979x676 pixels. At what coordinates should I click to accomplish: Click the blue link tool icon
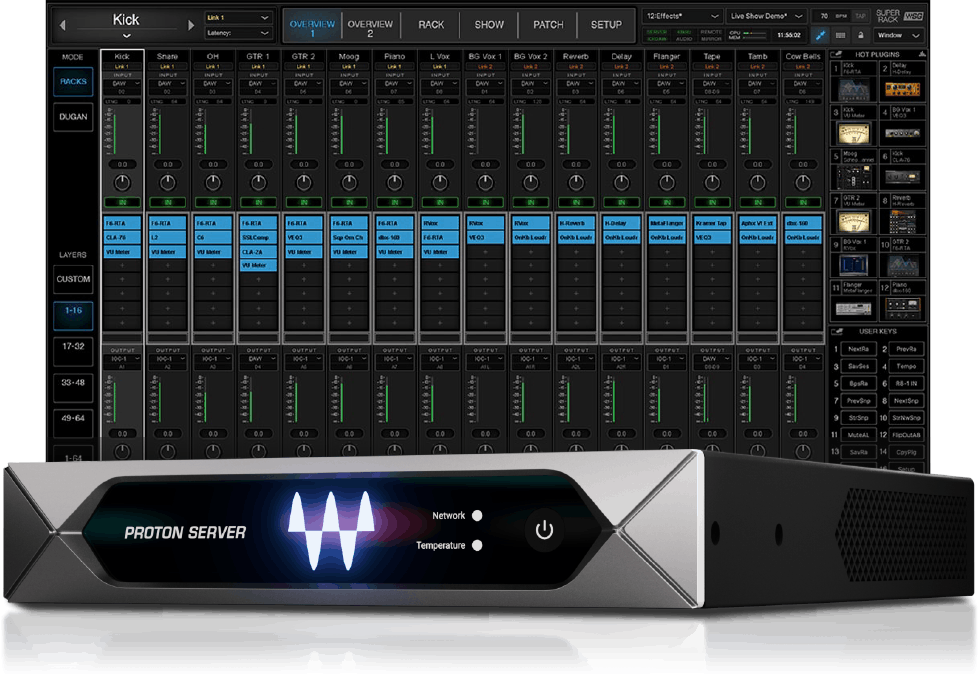[819, 35]
